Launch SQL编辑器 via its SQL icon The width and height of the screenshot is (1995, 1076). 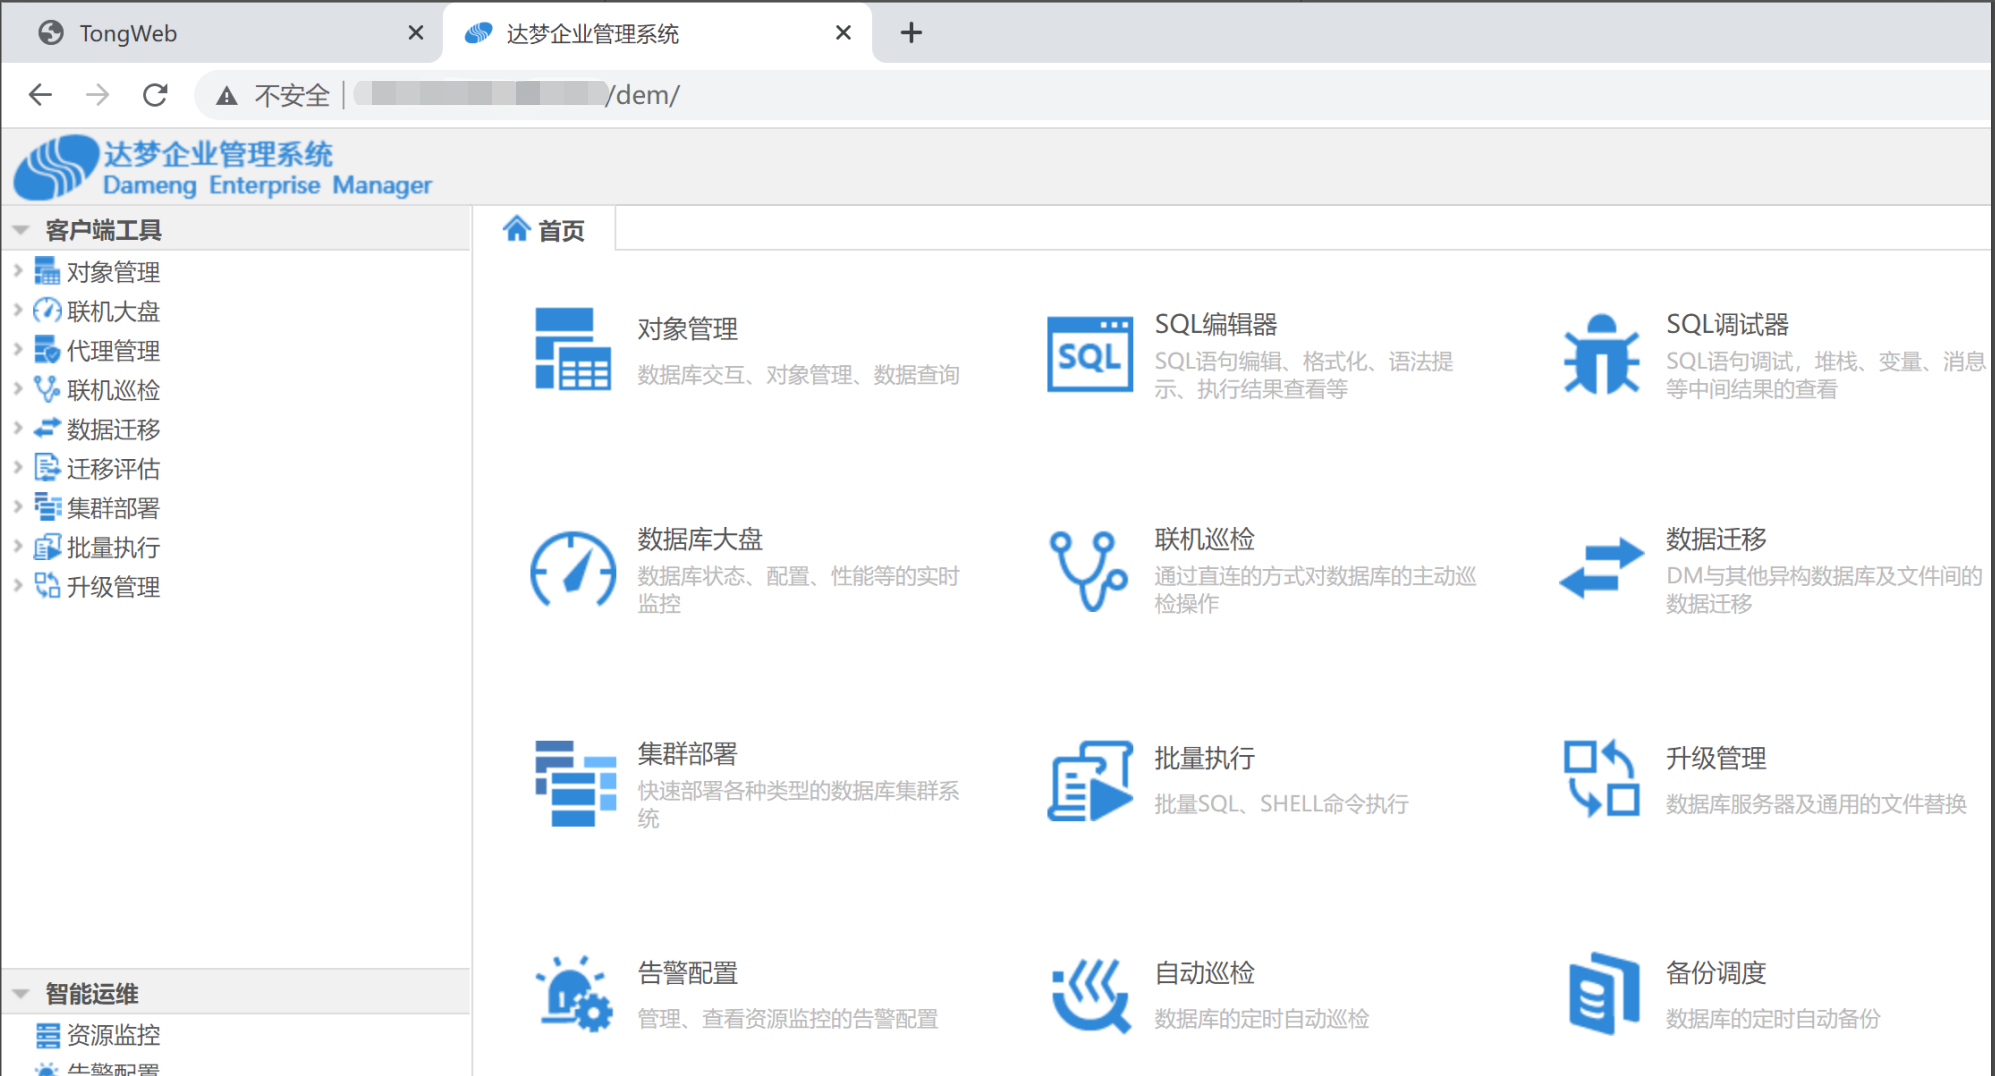pyautogui.click(x=1089, y=354)
